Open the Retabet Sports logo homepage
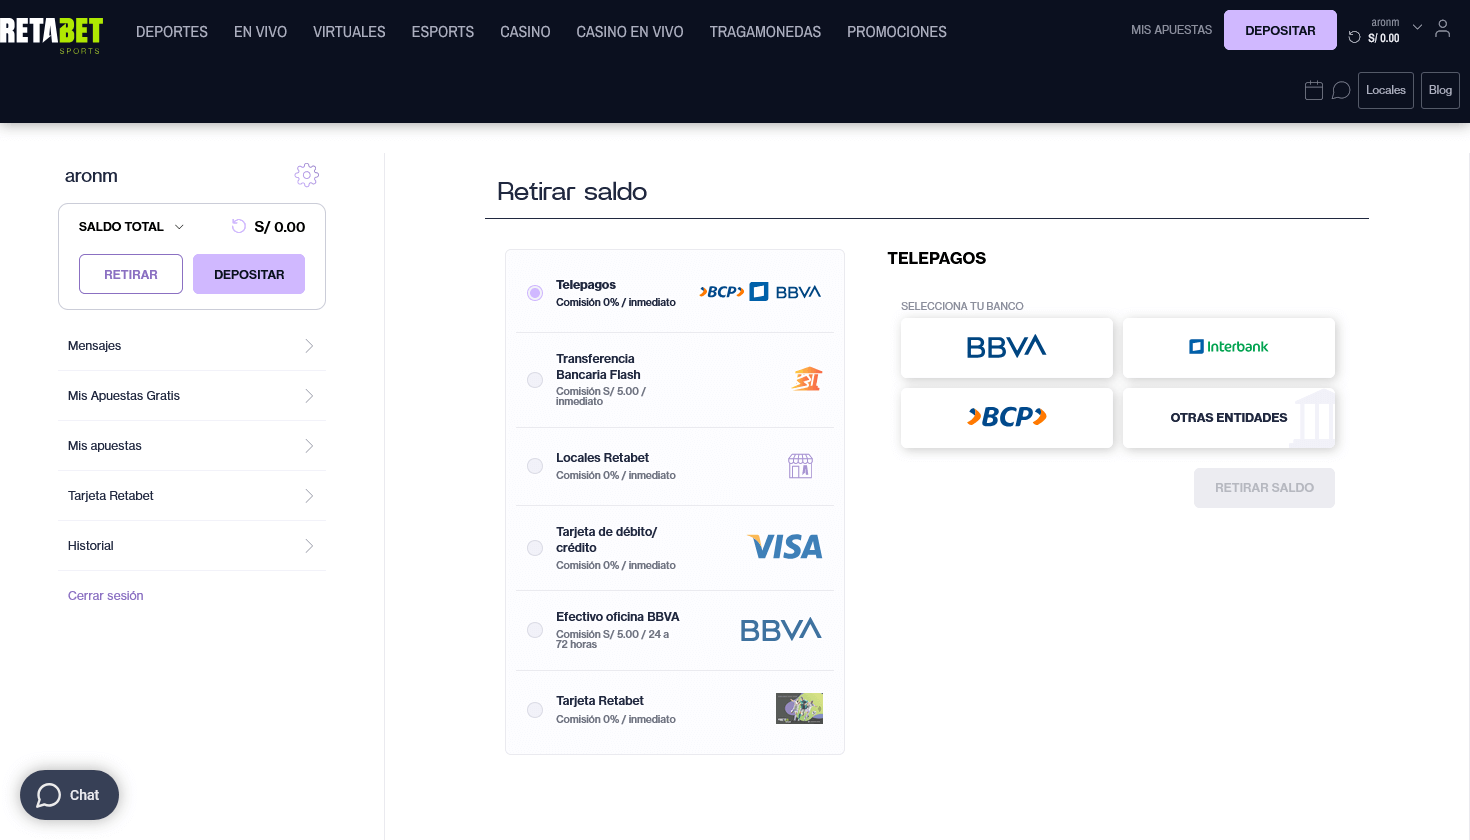1470x840 pixels. pyautogui.click(x=51, y=34)
